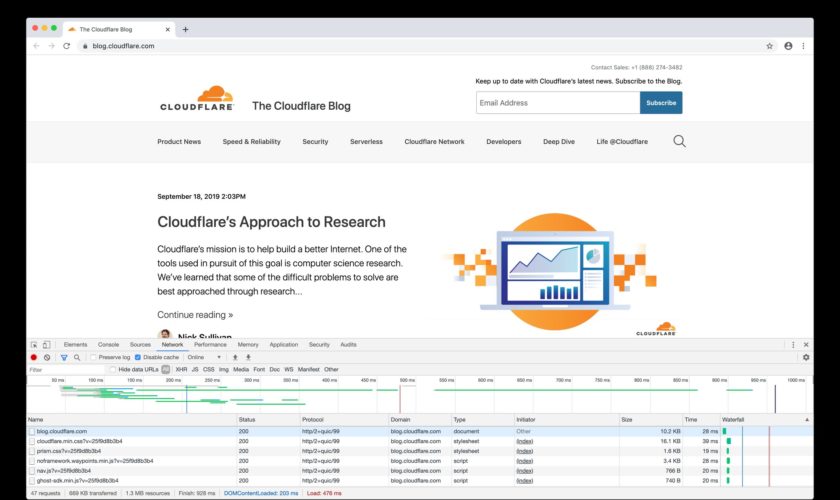Open the Continue reading link
840x500 pixels.
tap(195, 315)
